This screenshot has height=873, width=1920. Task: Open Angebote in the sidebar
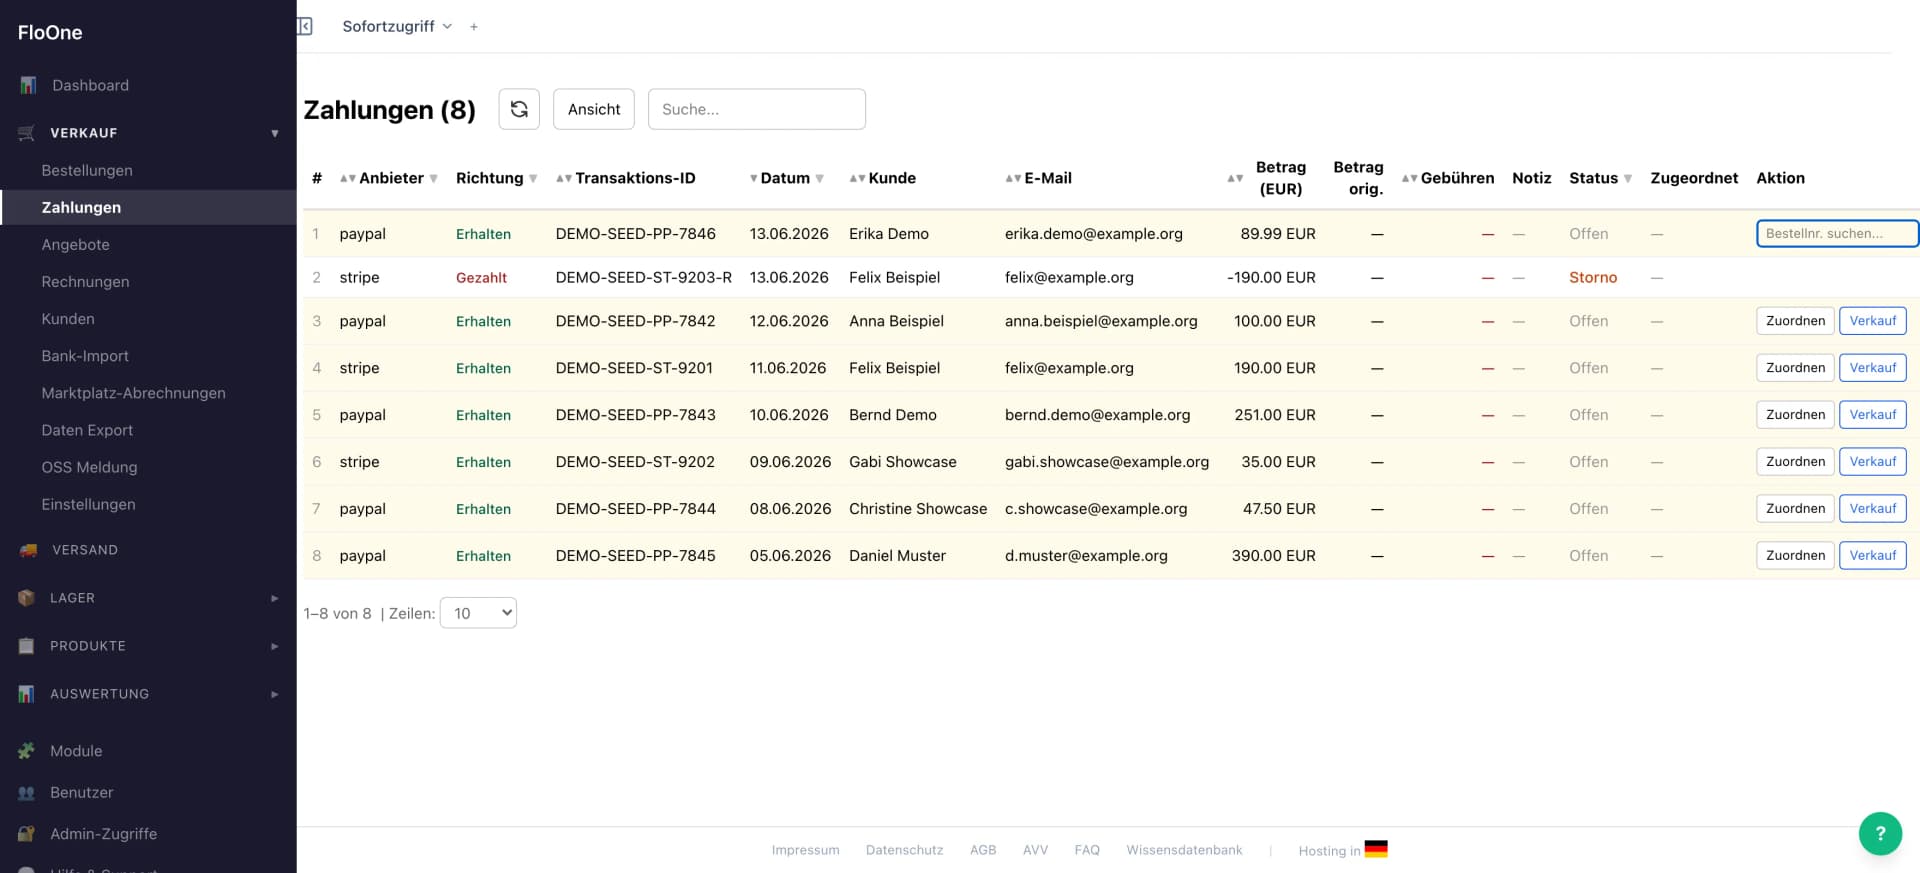coord(75,245)
